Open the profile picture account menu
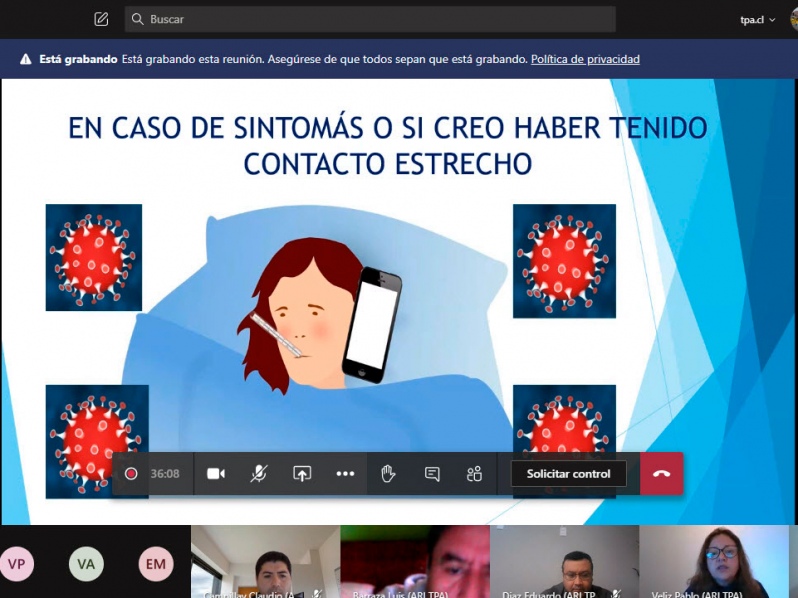Viewport: 798px width, 598px height. pyautogui.click(x=792, y=20)
